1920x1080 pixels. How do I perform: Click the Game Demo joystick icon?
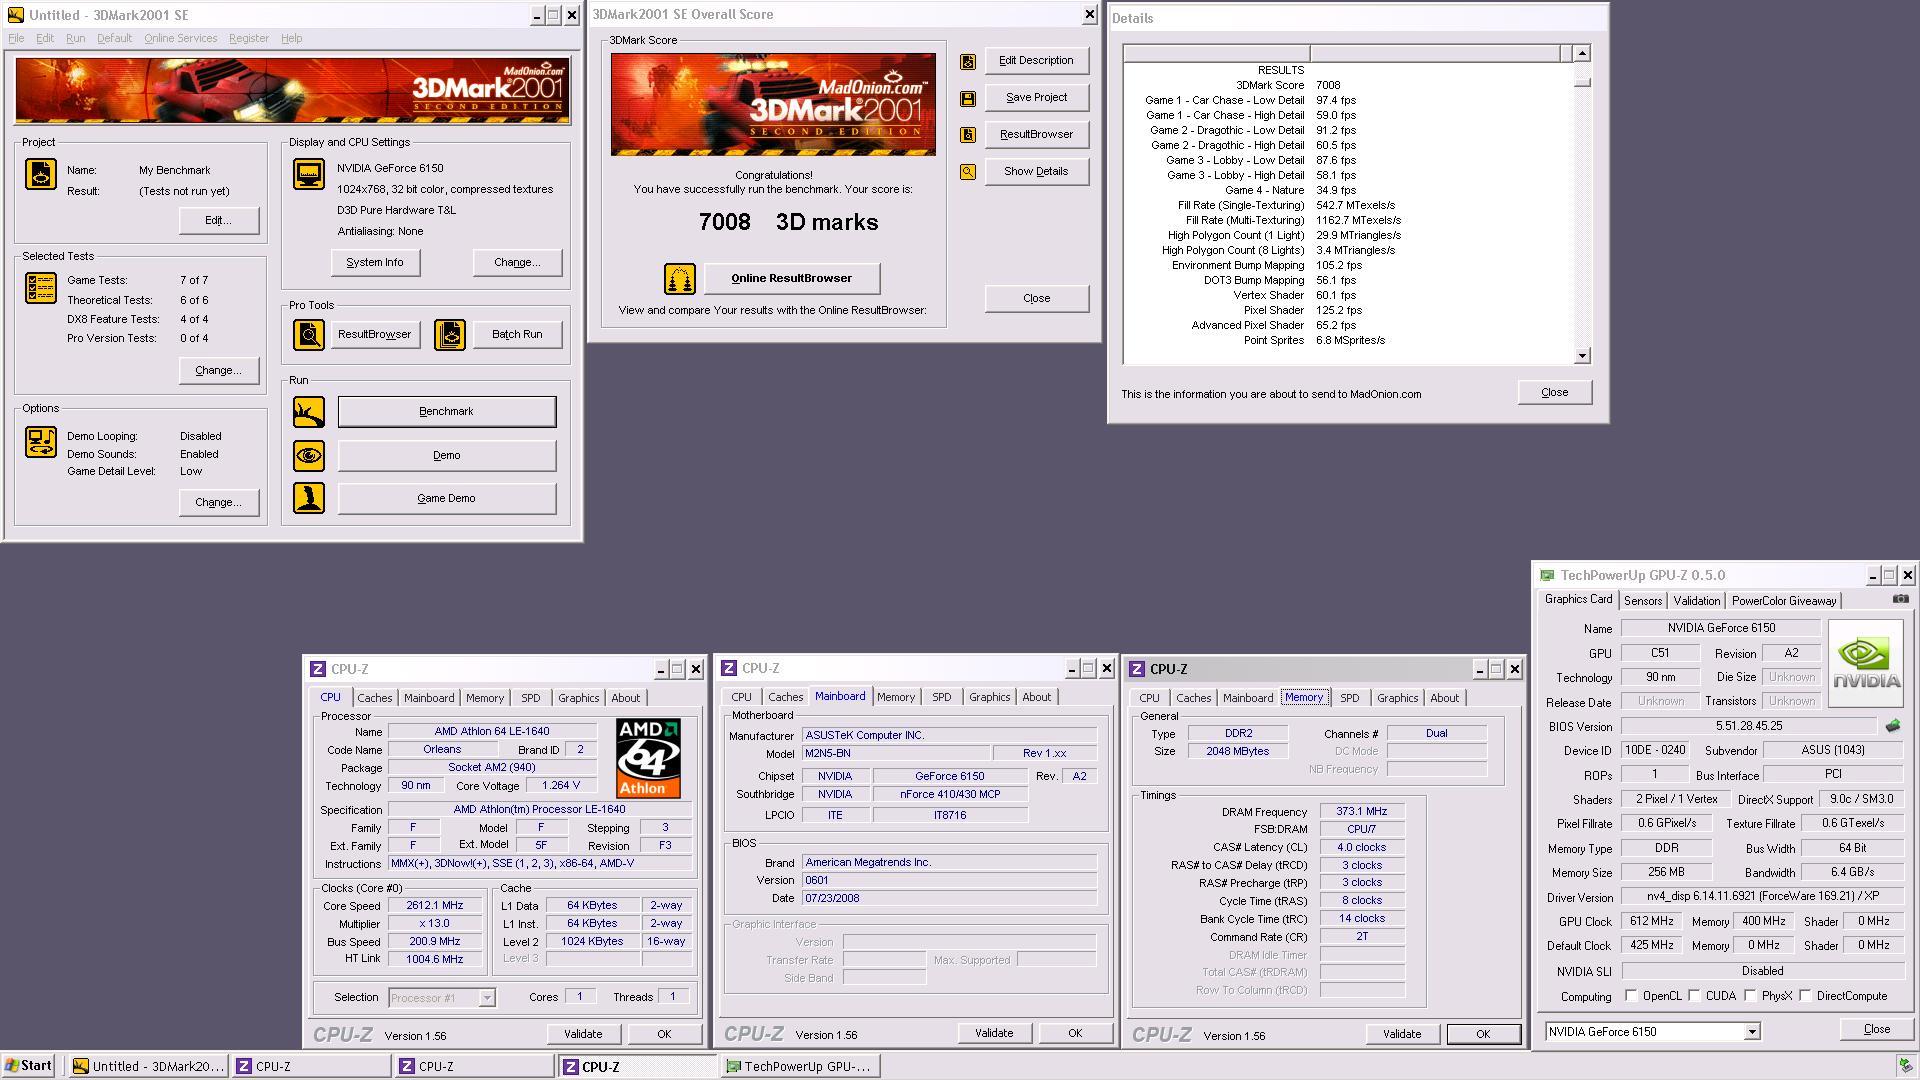[309, 498]
